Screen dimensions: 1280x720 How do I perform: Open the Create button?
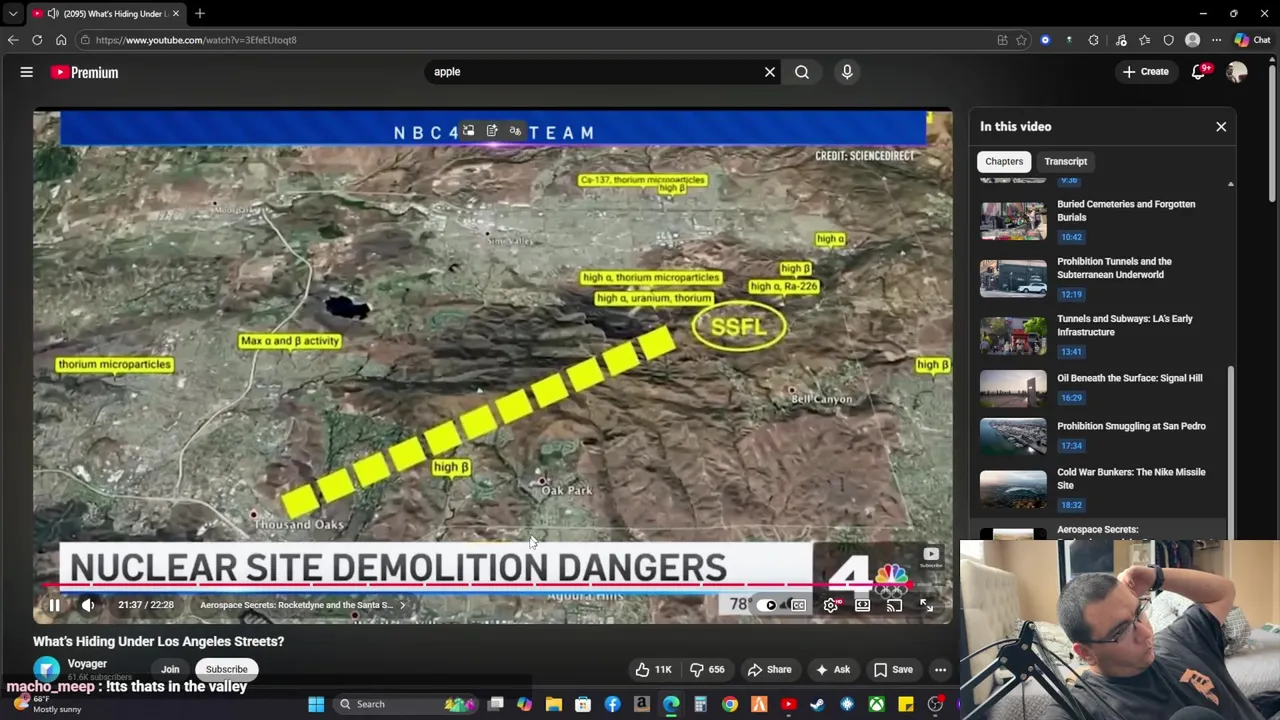tap(1145, 72)
